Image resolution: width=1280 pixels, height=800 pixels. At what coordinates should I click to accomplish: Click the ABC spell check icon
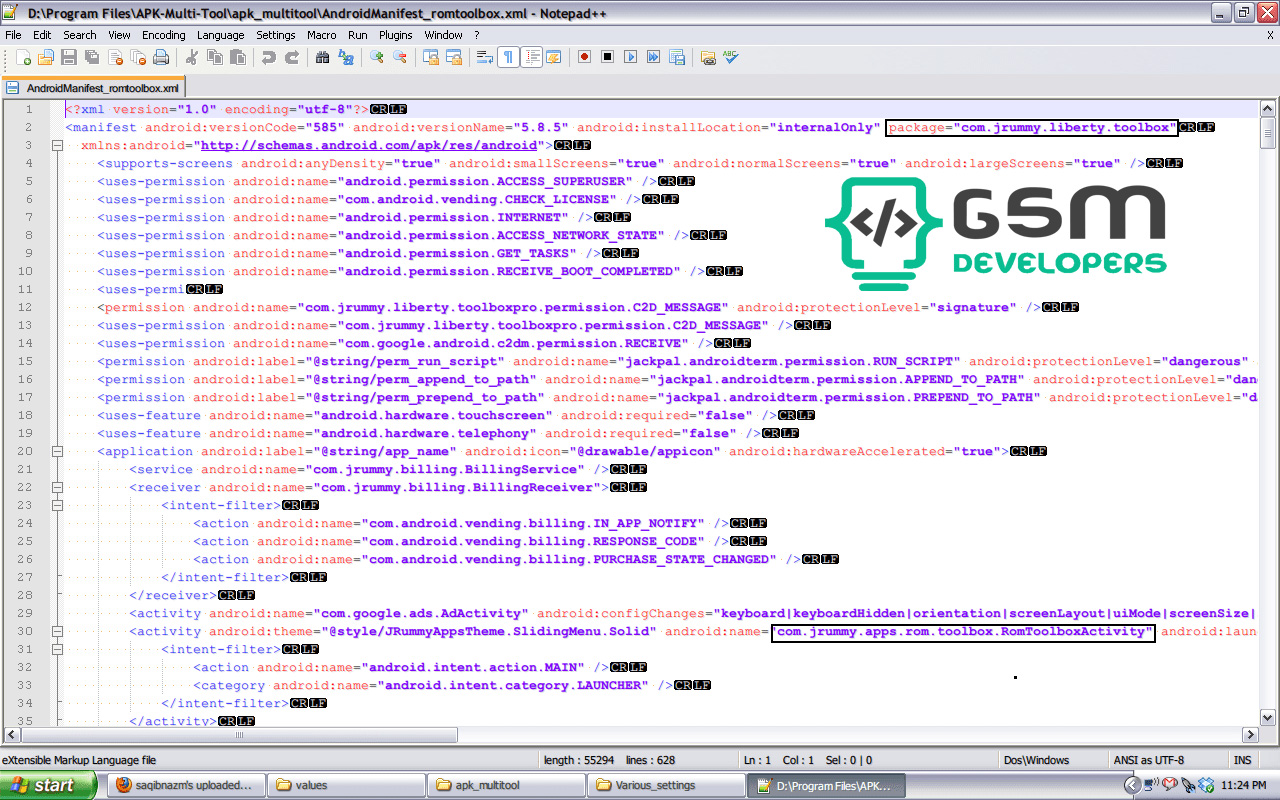click(731, 58)
